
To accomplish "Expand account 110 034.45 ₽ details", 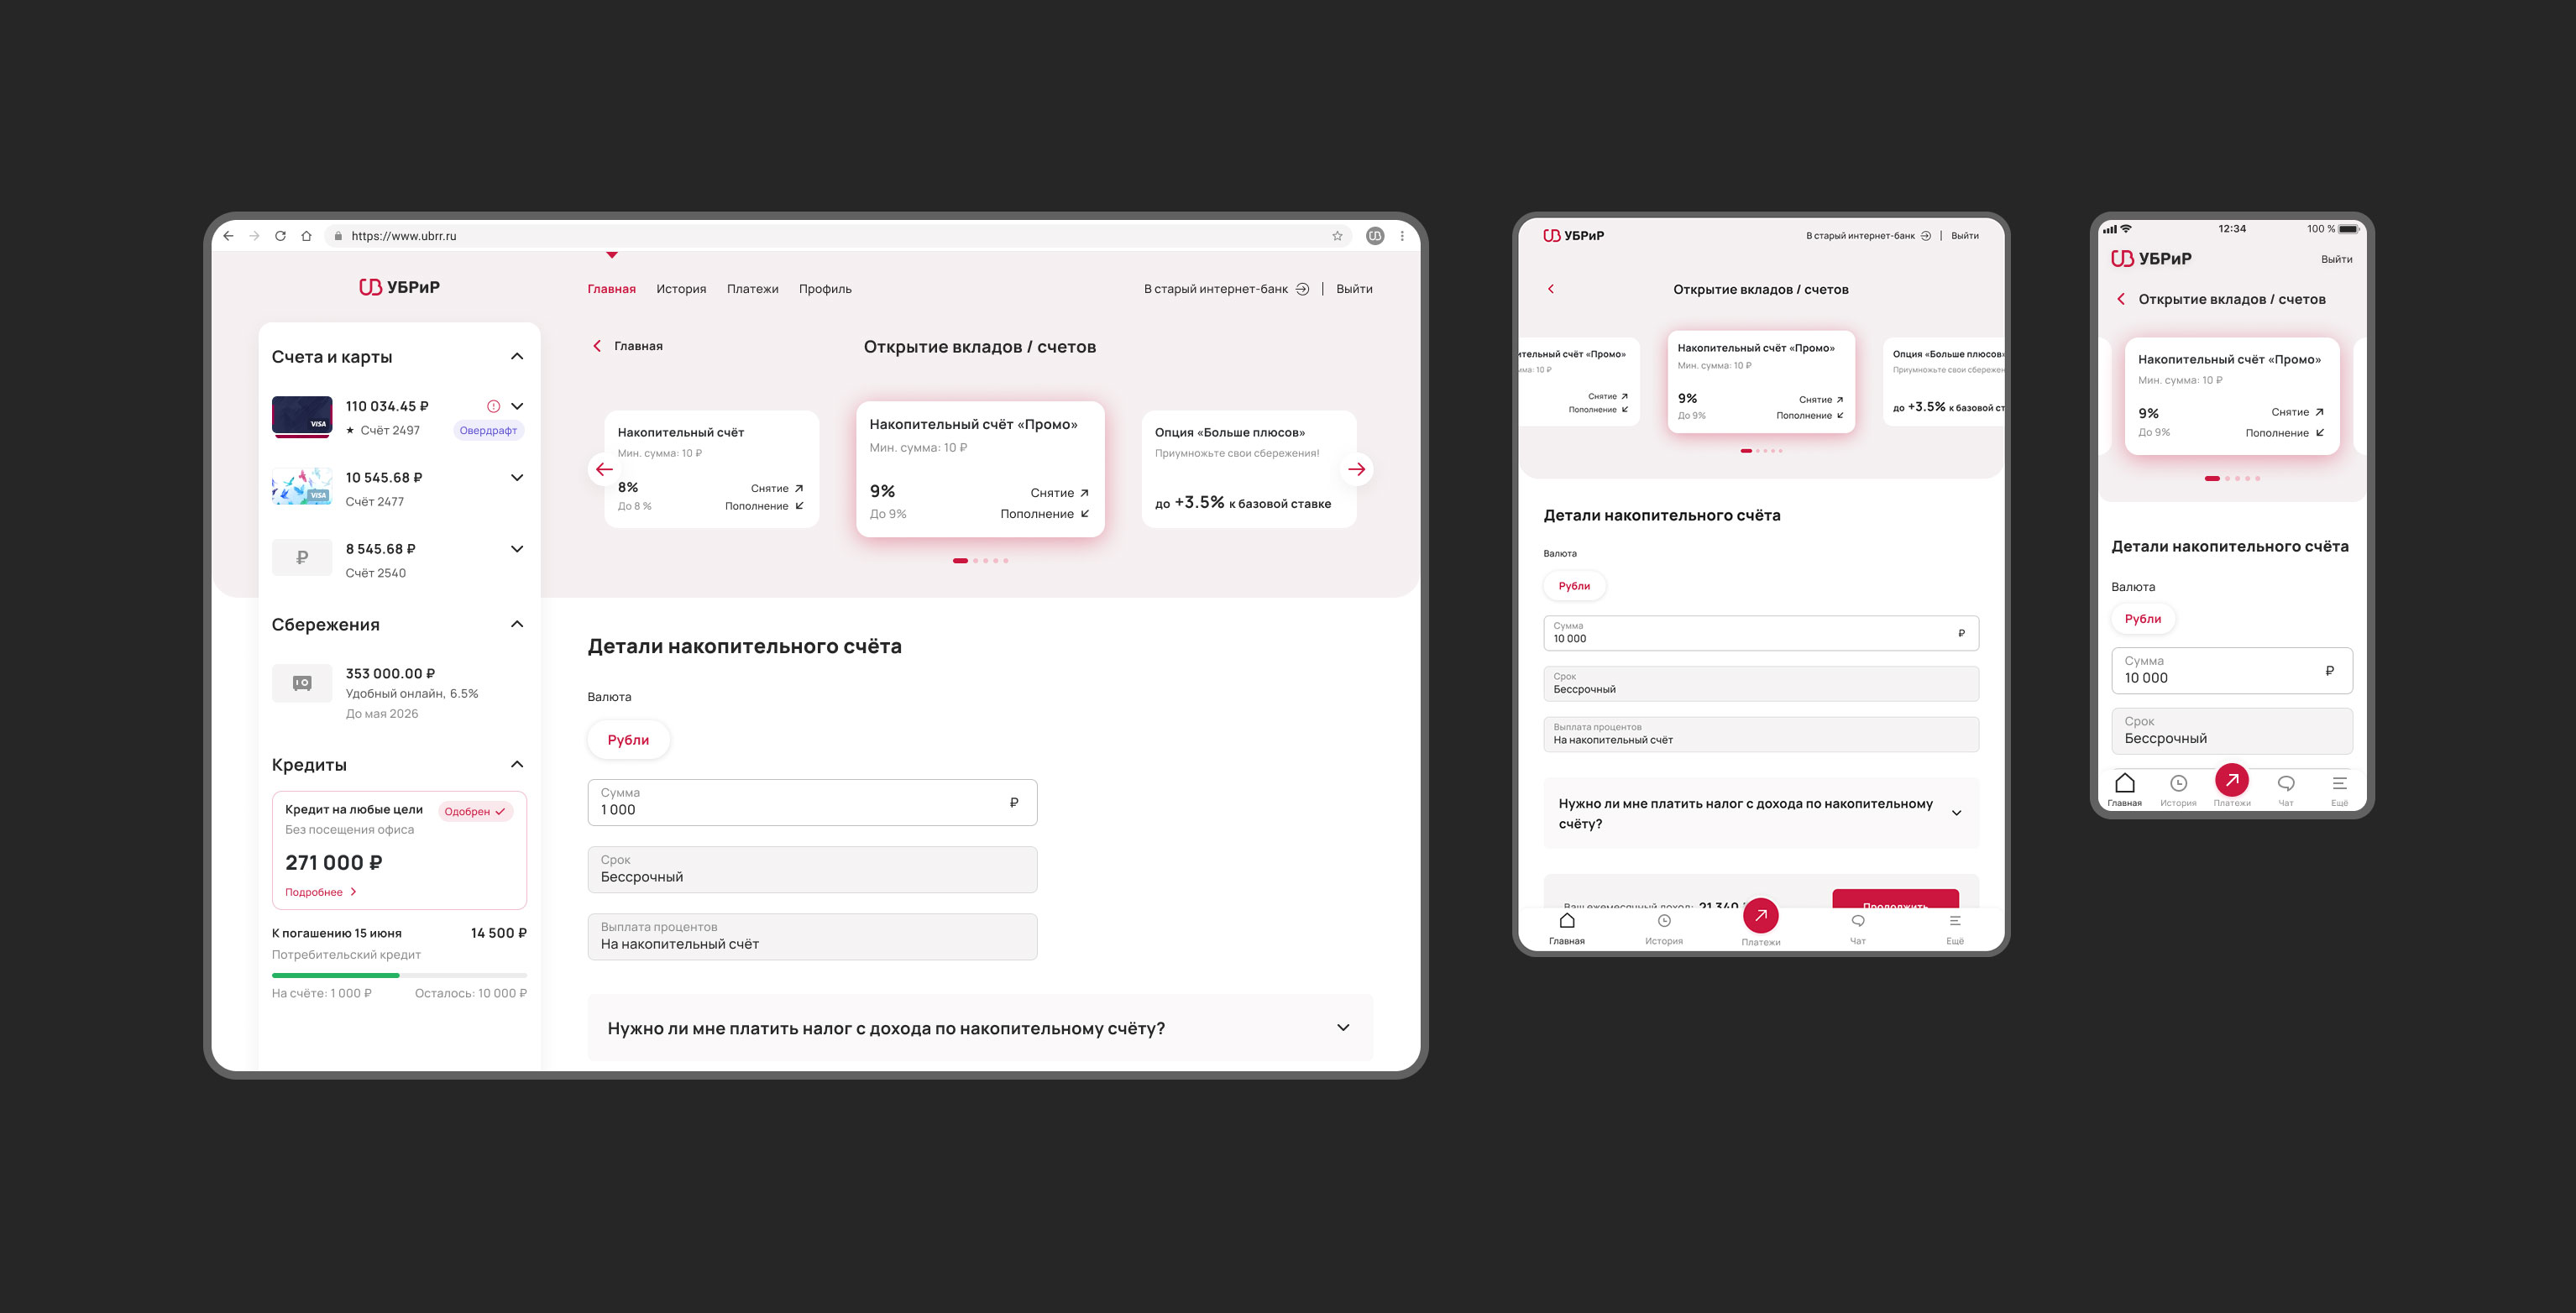I will pos(517,406).
